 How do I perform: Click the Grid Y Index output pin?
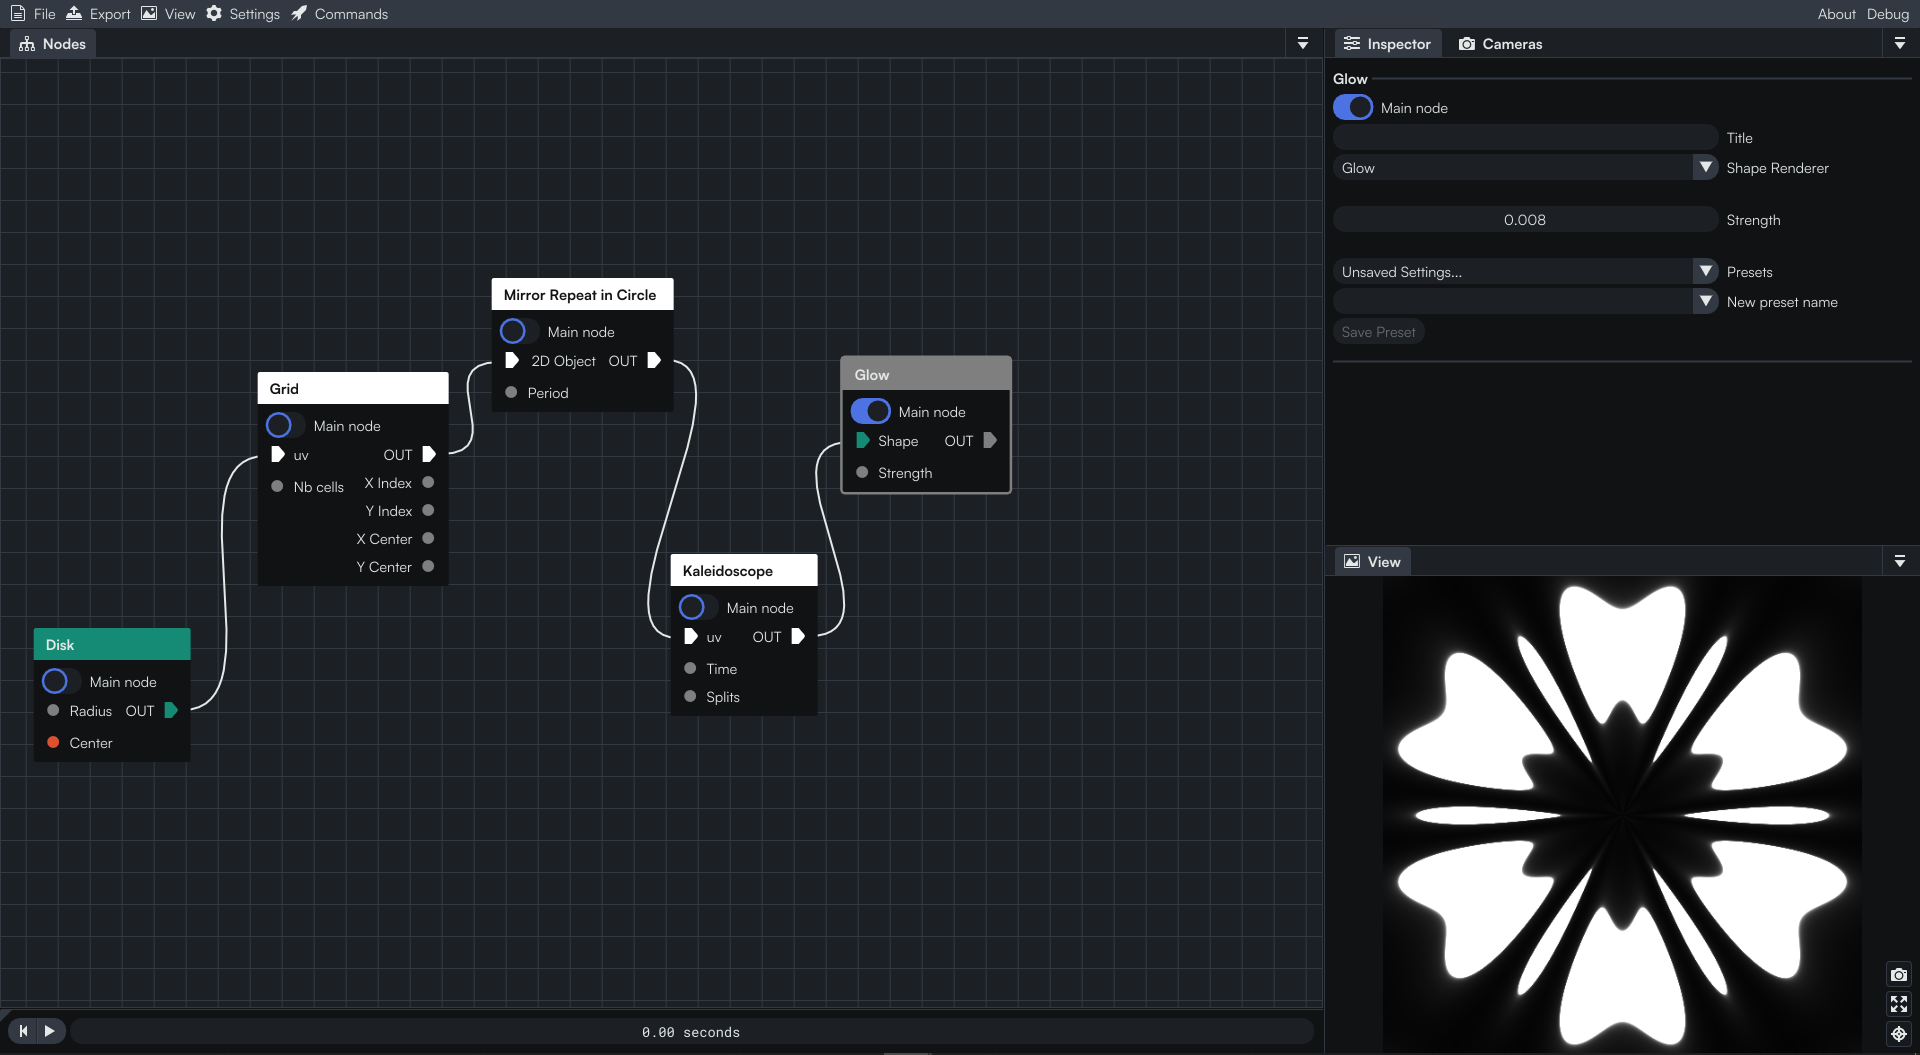[x=428, y=511]
